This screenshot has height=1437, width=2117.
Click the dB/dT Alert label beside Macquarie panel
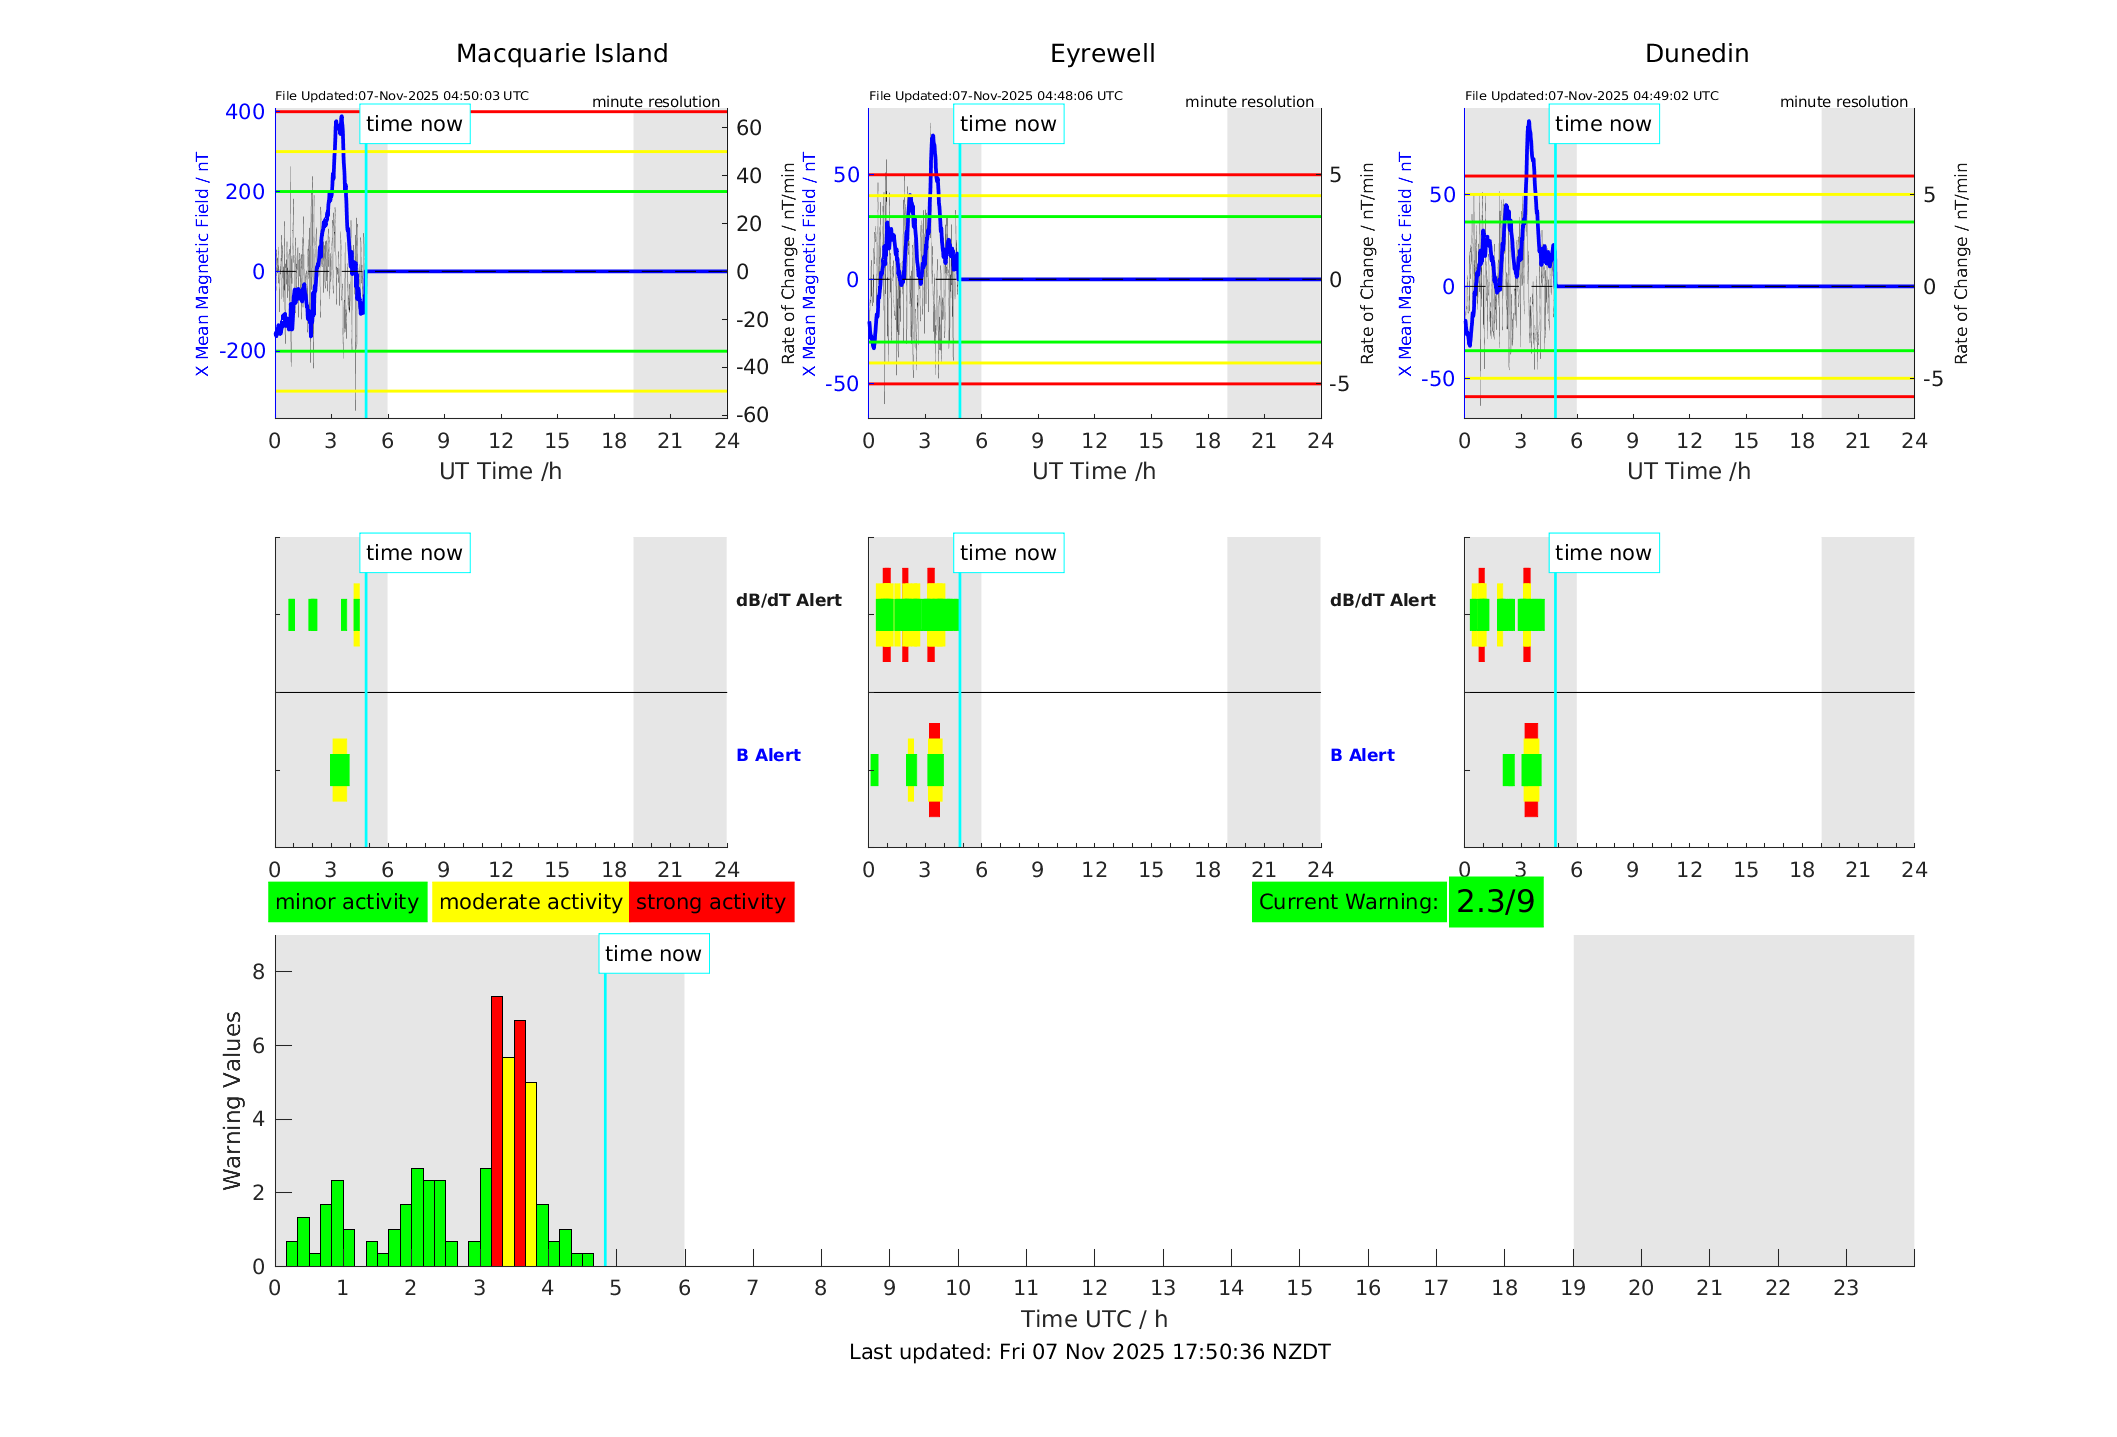click(x=788, y=600)
